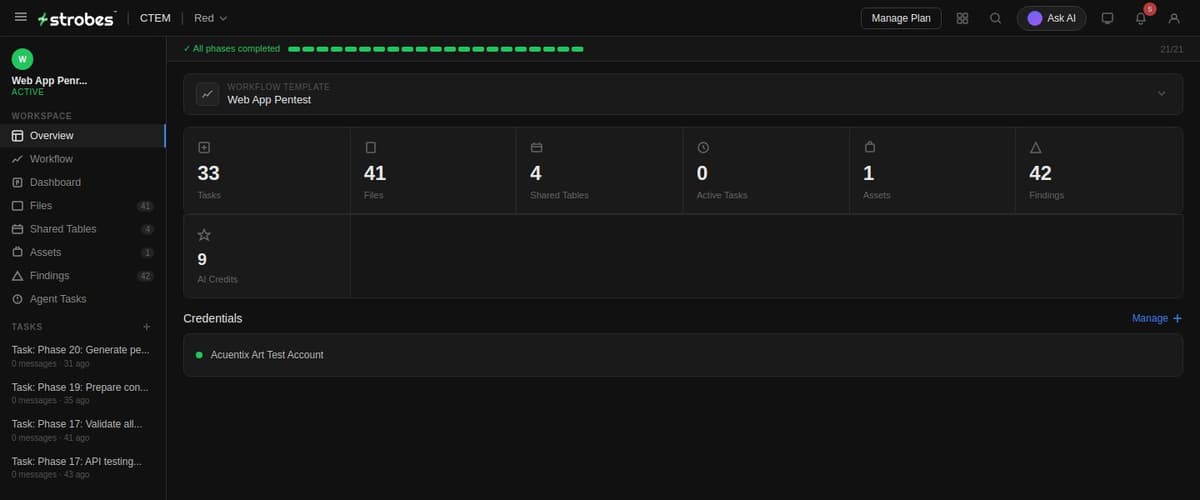Screen dimensions: 1200x500
Task: Click the Manage Plan button
Action: 901,18
